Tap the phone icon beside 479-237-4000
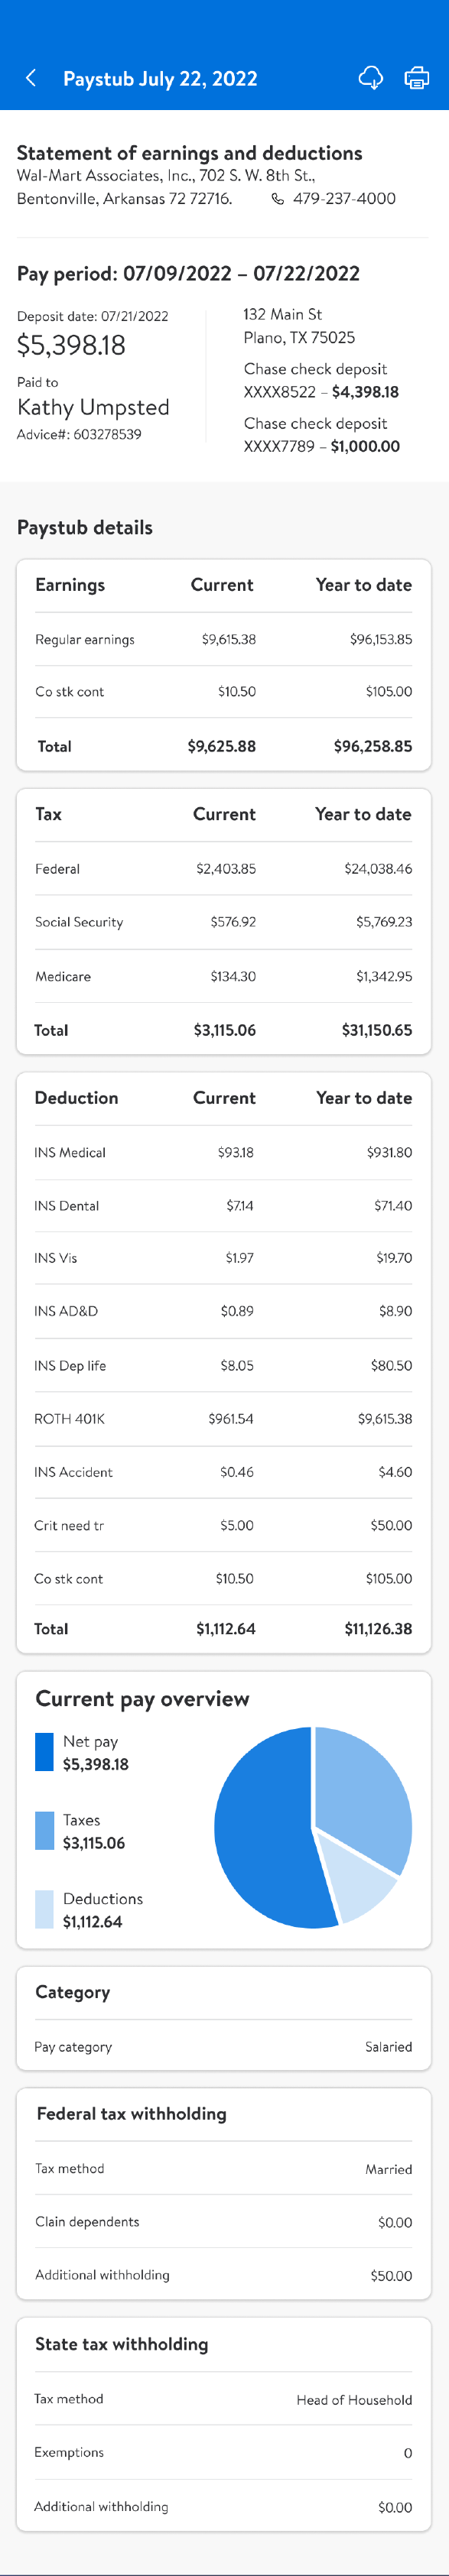Image resolution: width=449 pixels, height=2576 pixels. 278,199
